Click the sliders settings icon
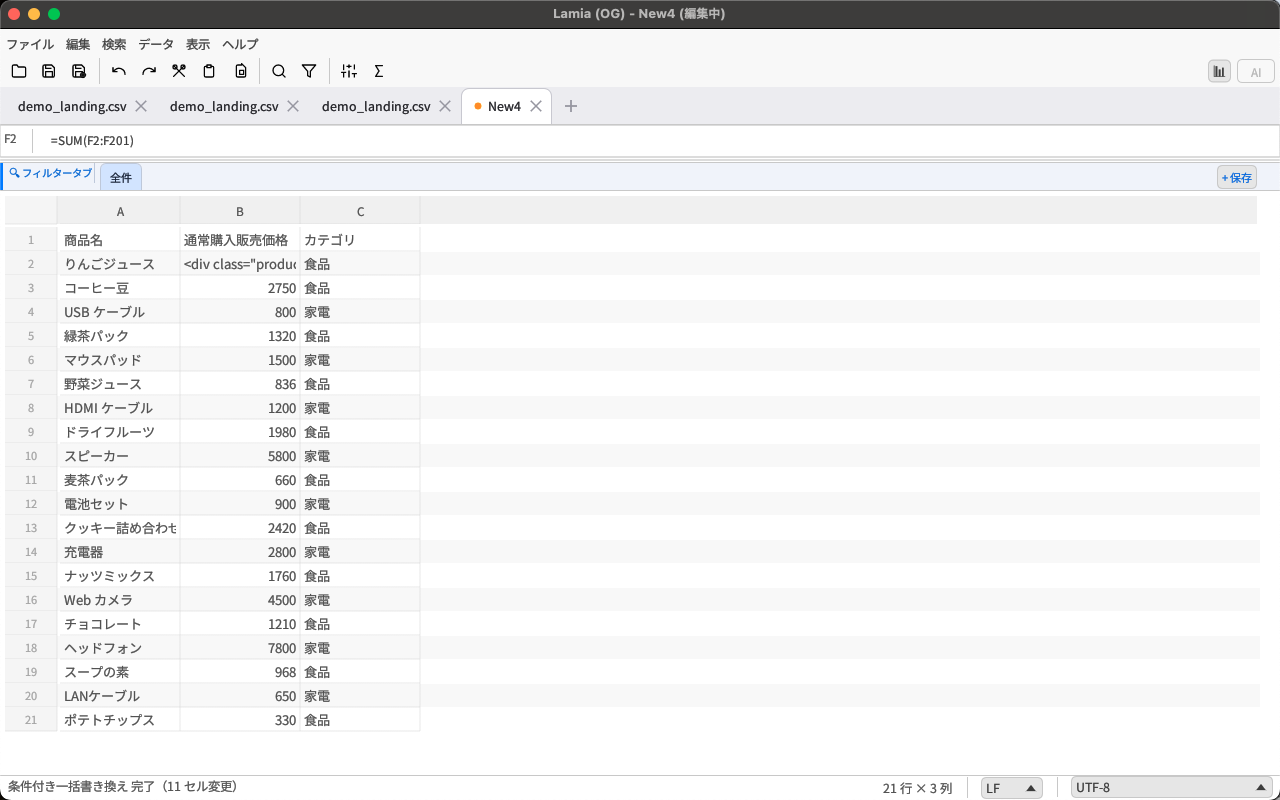1280x800 pixels. [349, 71]
